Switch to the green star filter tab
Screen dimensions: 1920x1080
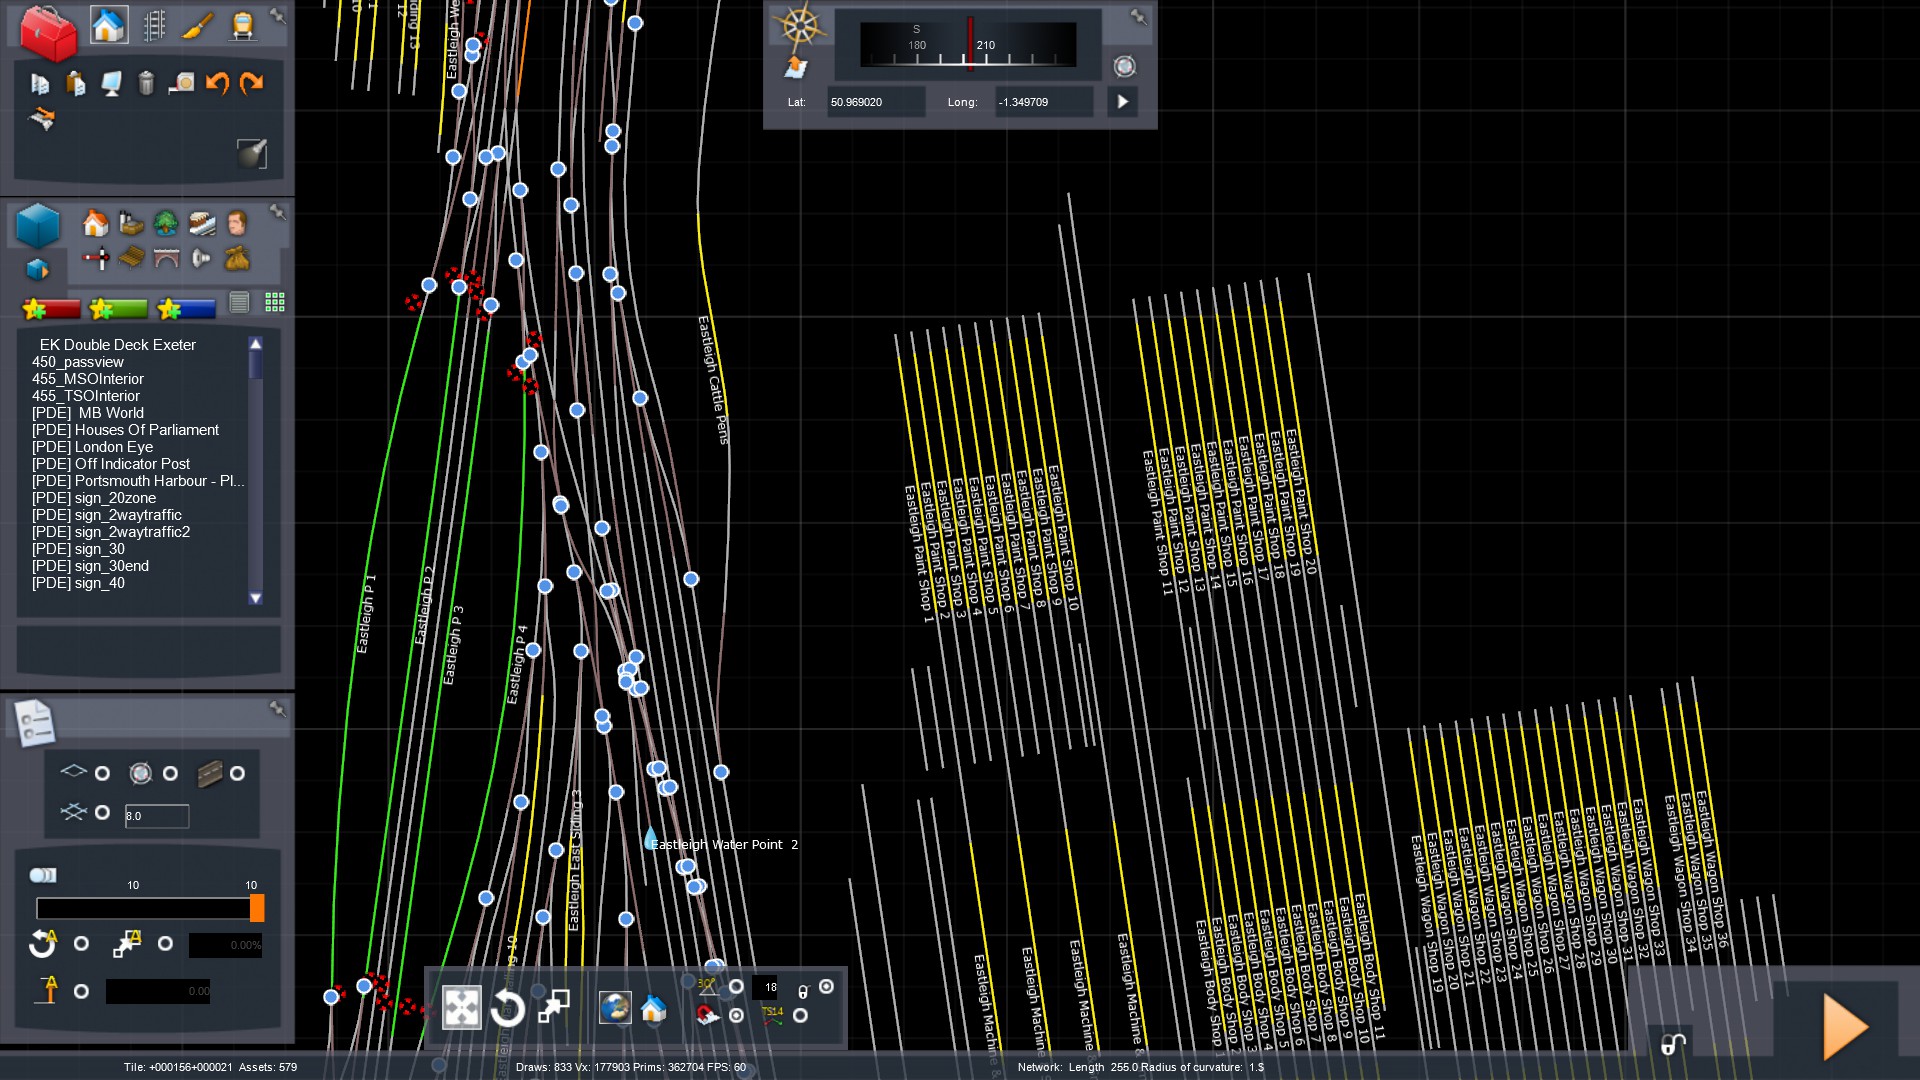[x=119, y=309]
